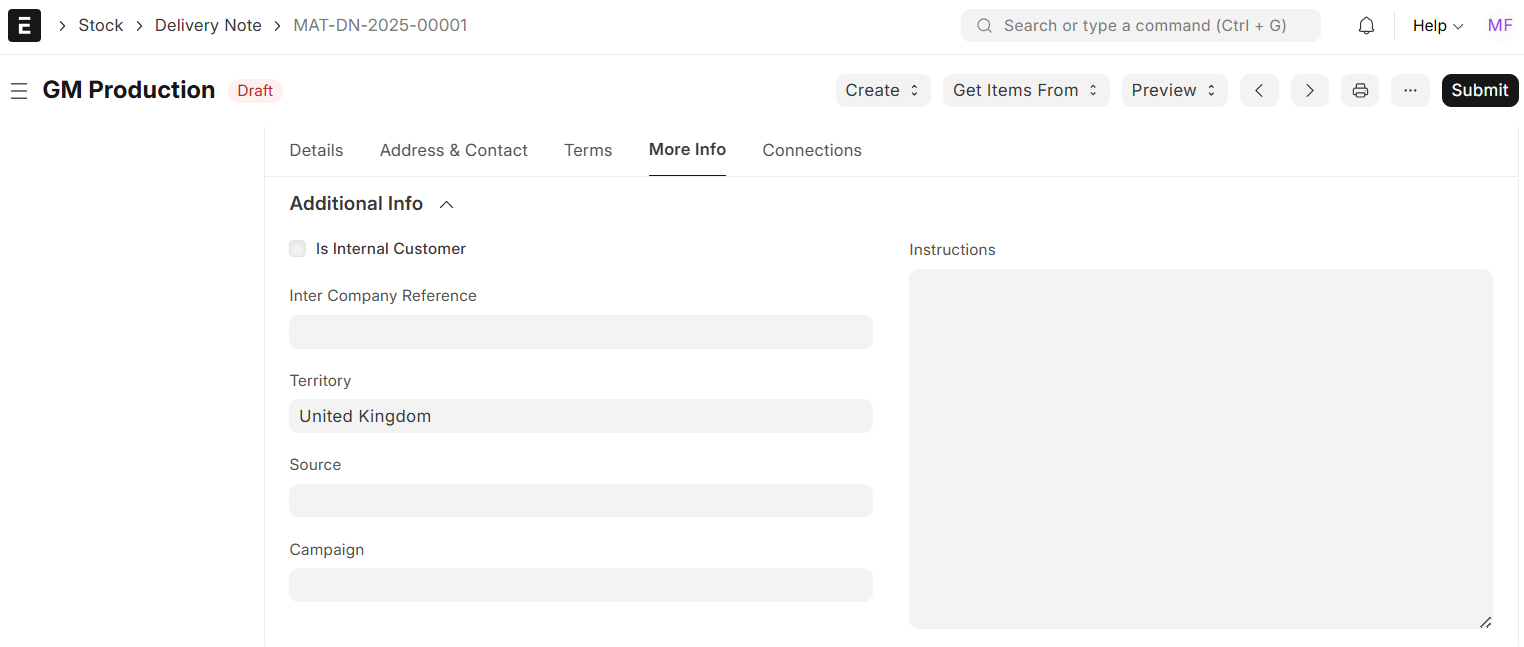1524x647 pixels.
Task: Click the ERPNext home logo icon
Action: click(24, 26)
